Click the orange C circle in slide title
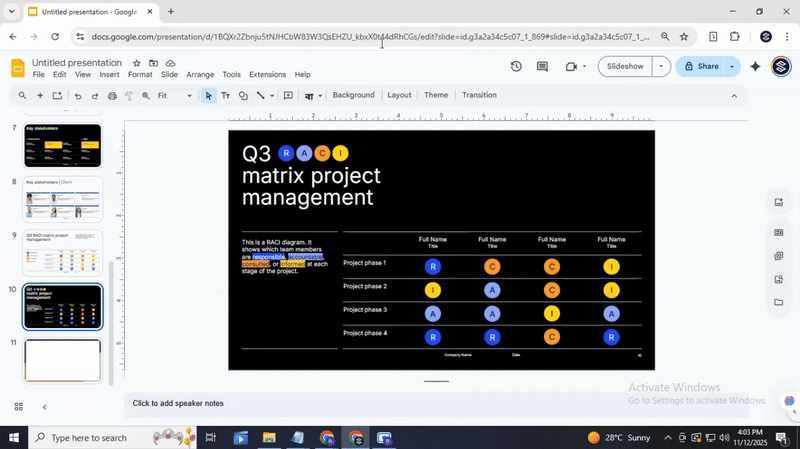800x449 pixels. (322, 153)
